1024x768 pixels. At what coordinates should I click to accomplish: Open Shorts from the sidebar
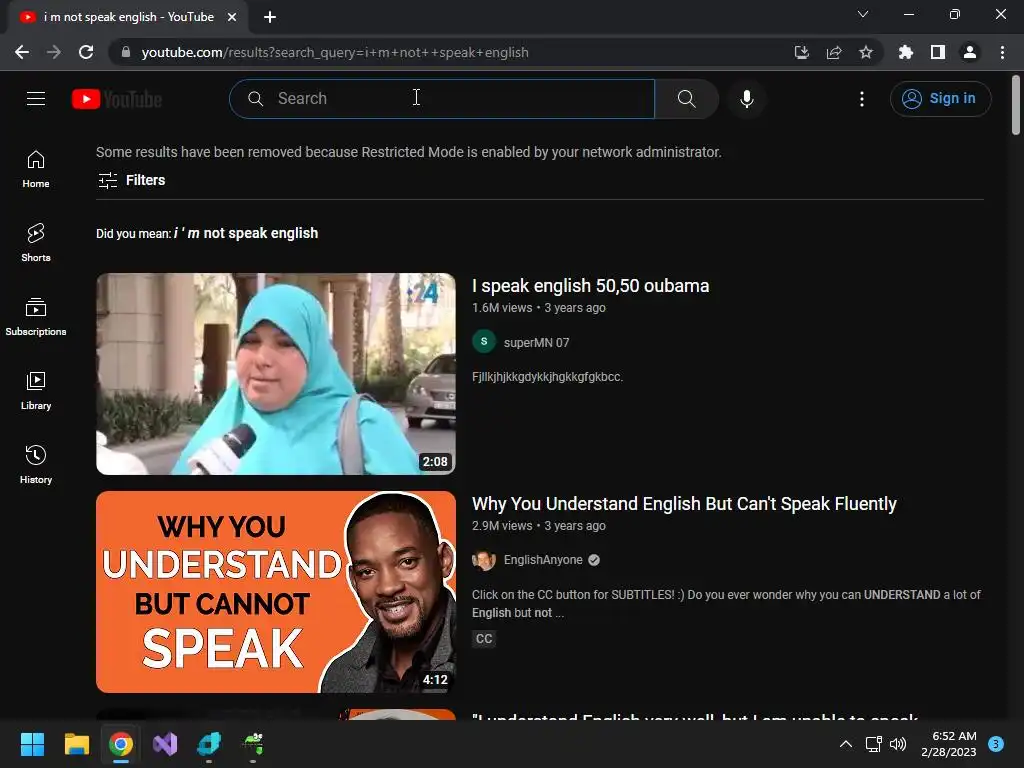(36, 243)
